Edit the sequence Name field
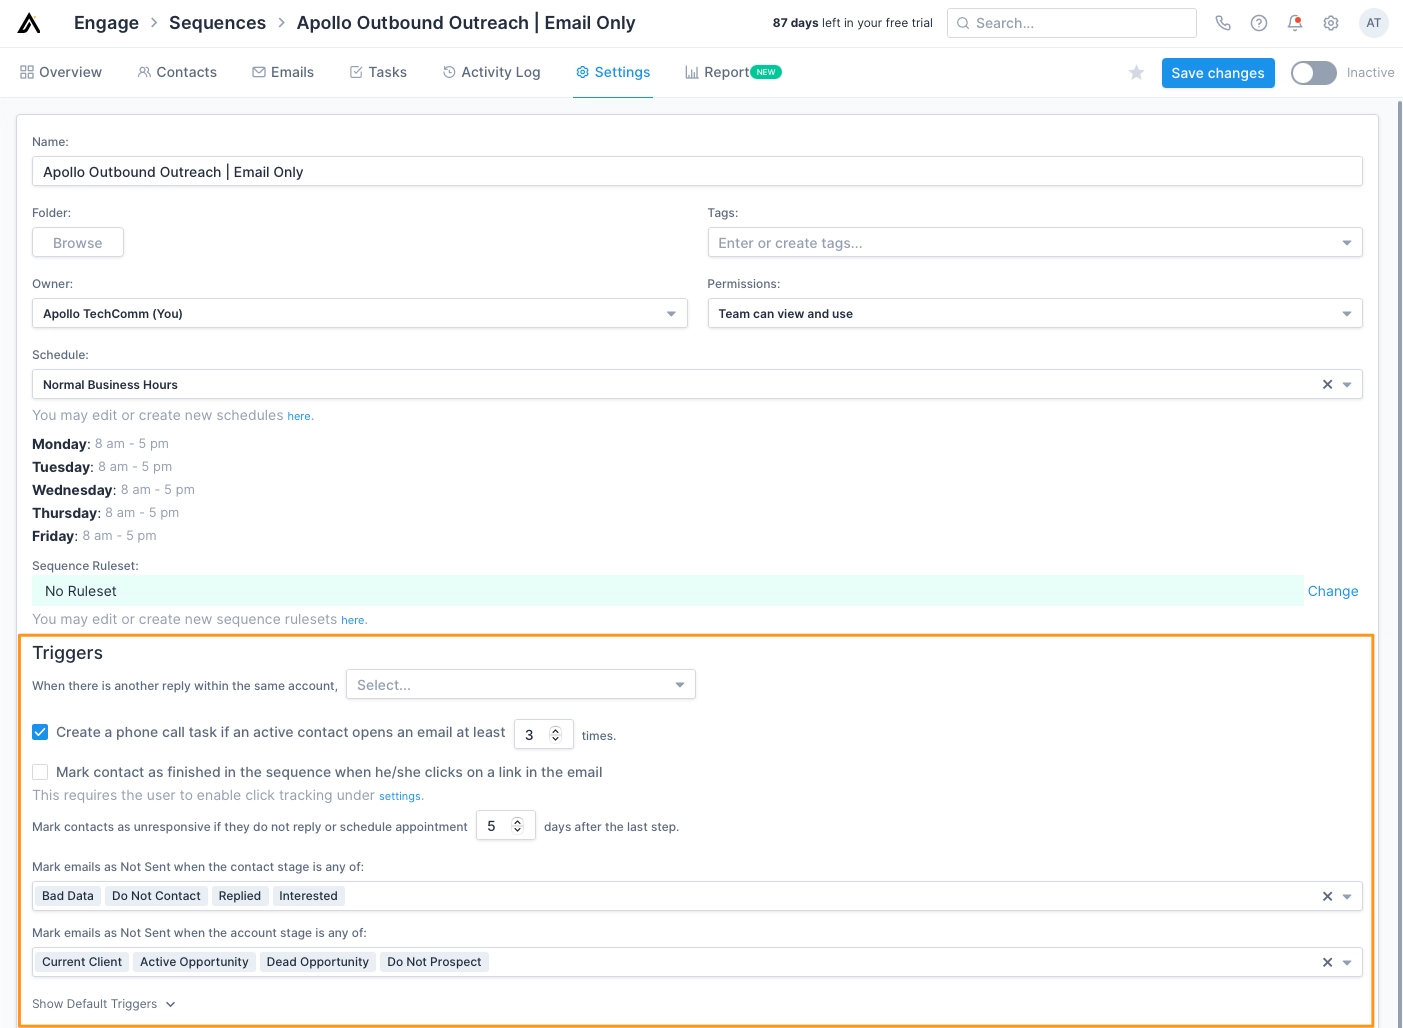Image resolution: width=1403 pixels, height=1028 pixels. (x=697, y=172)
